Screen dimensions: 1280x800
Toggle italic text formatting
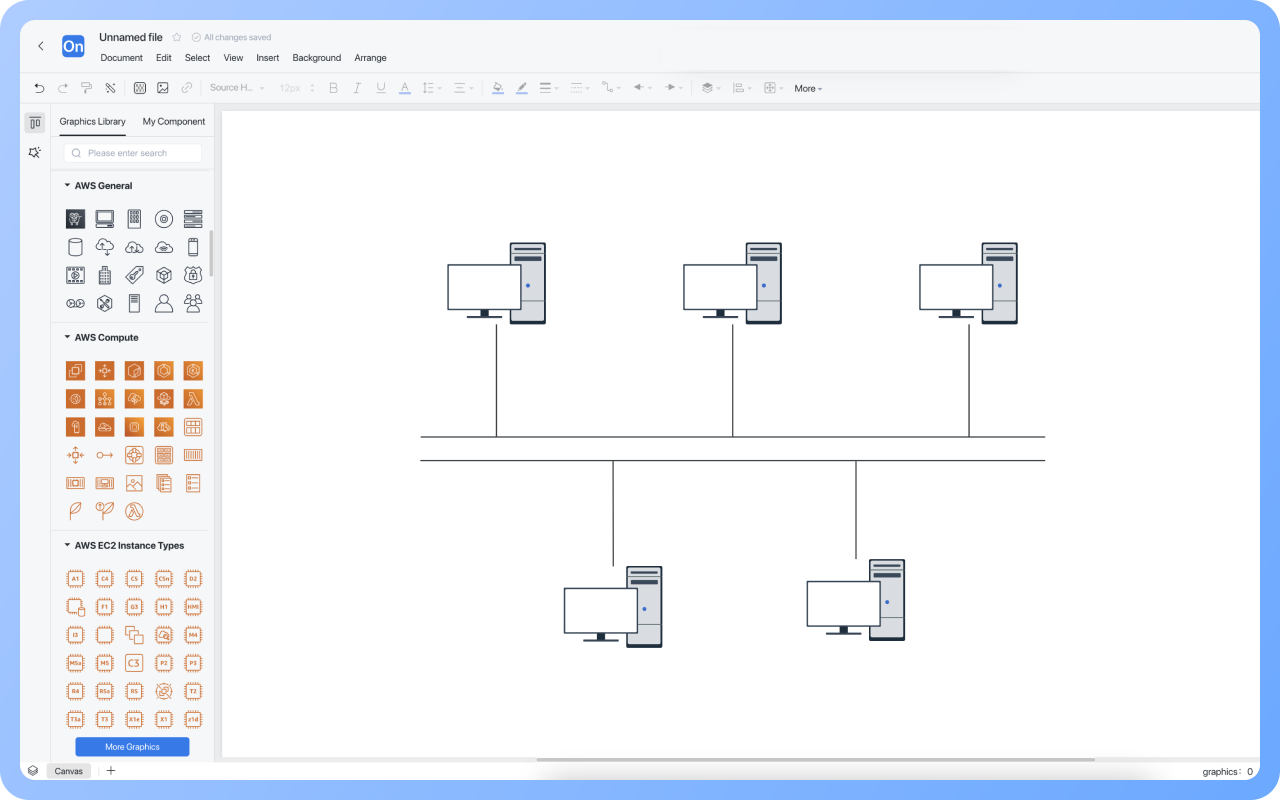point(357,88)
